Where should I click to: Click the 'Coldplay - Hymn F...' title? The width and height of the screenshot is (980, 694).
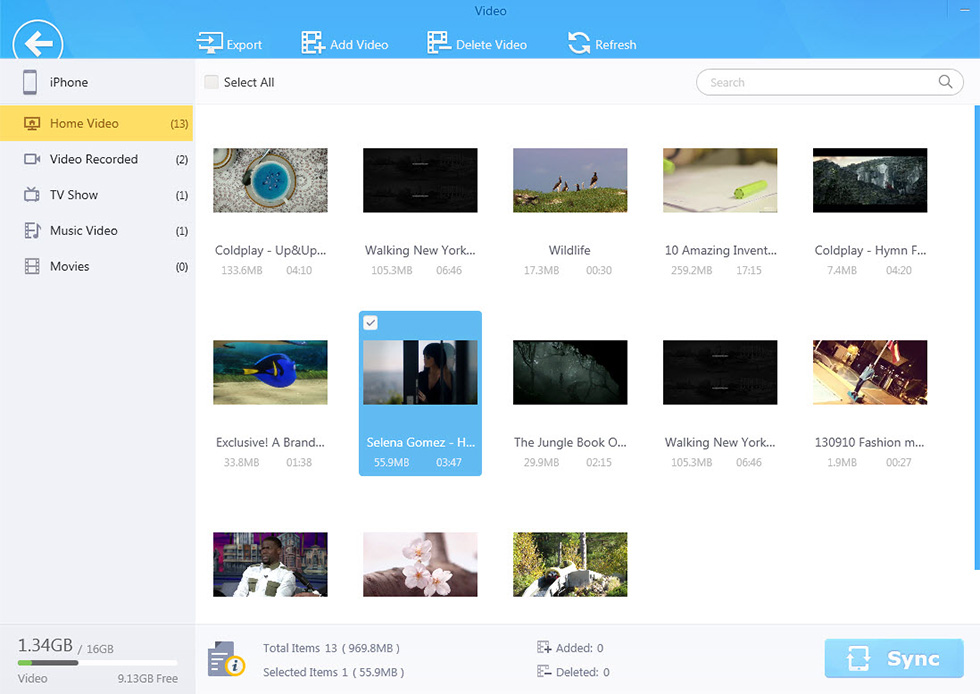870,250
